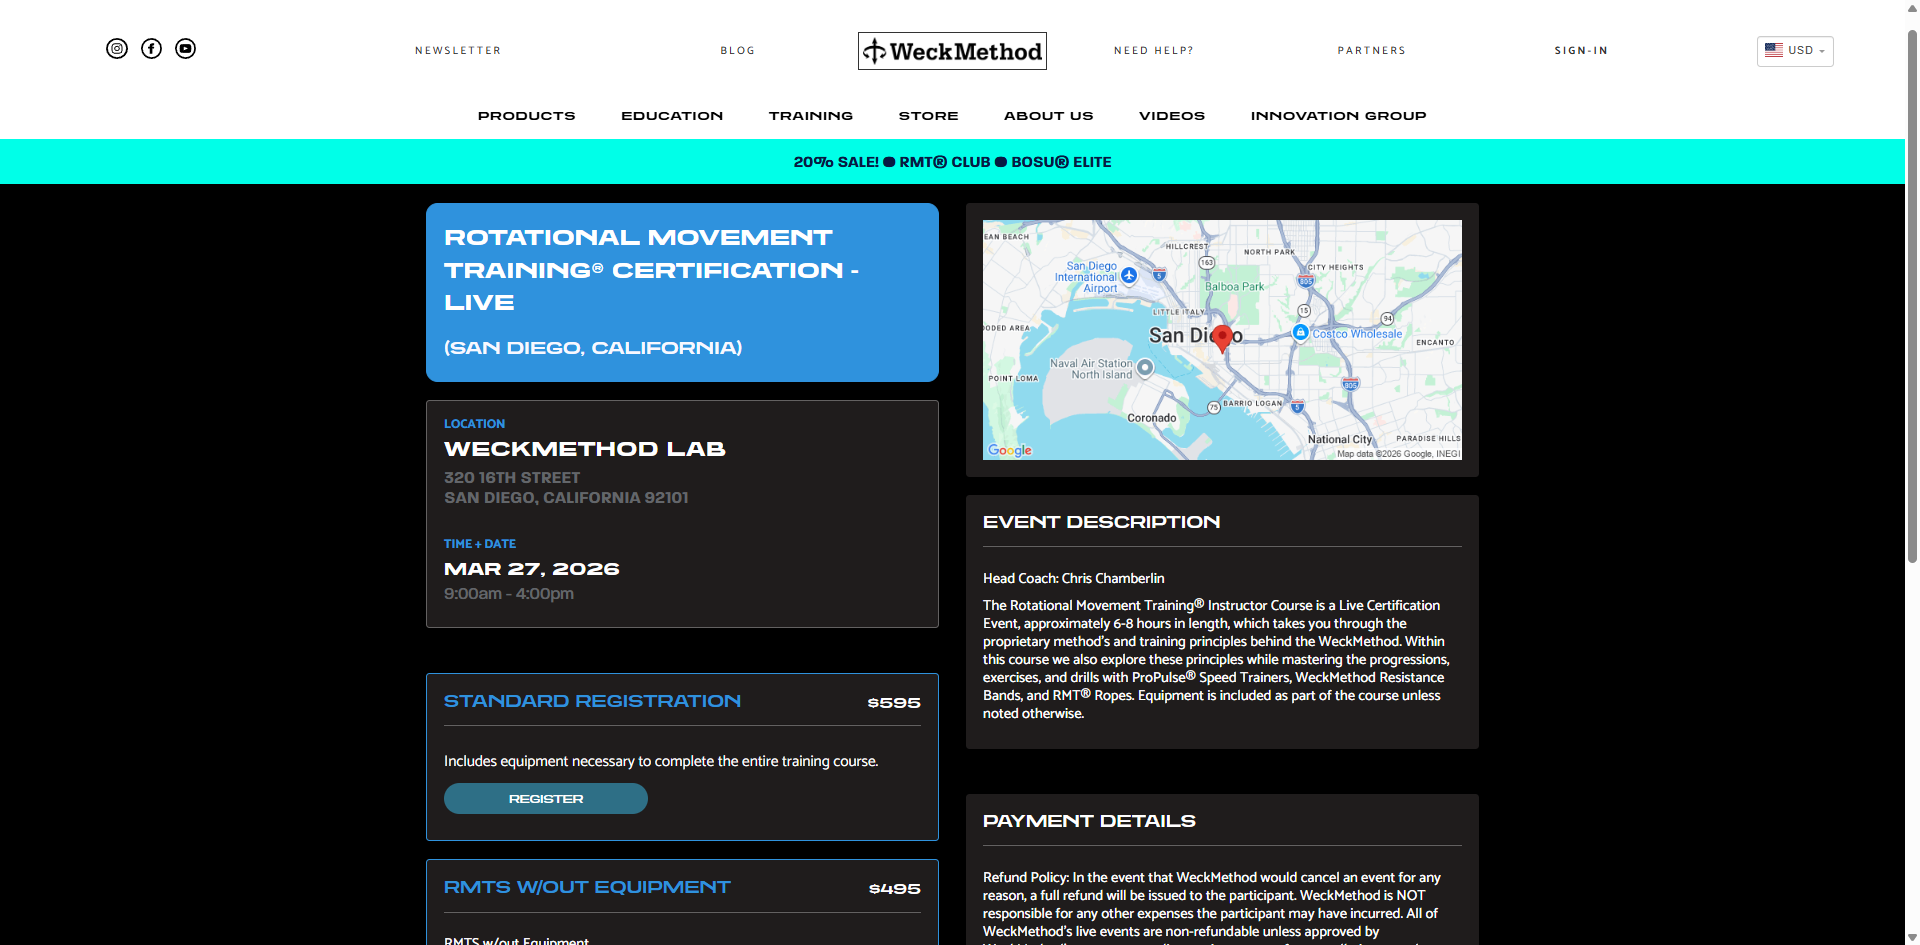Click the San Diego map image
The image size is (1920, 945).
coord(1222,340)
